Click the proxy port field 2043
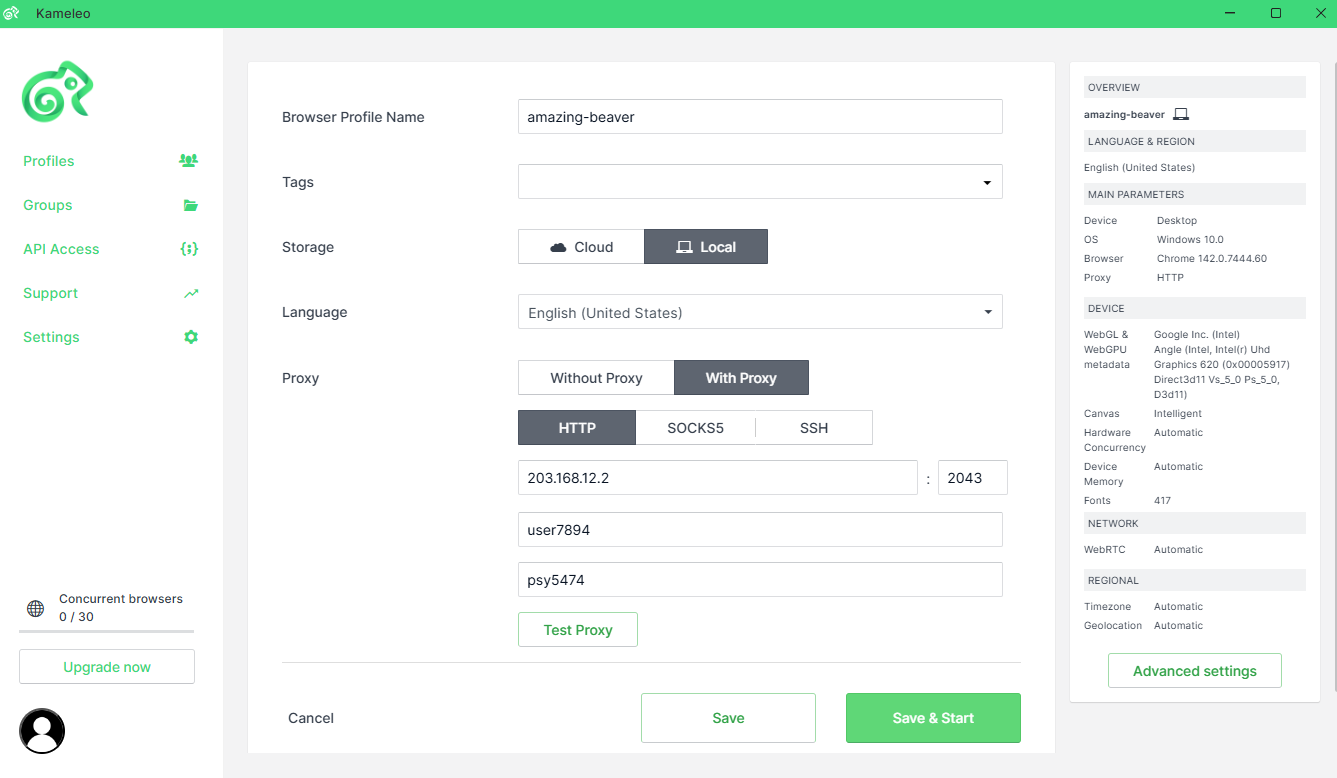Viewport: 1337px width, 778px height. [x=973, y=478]
